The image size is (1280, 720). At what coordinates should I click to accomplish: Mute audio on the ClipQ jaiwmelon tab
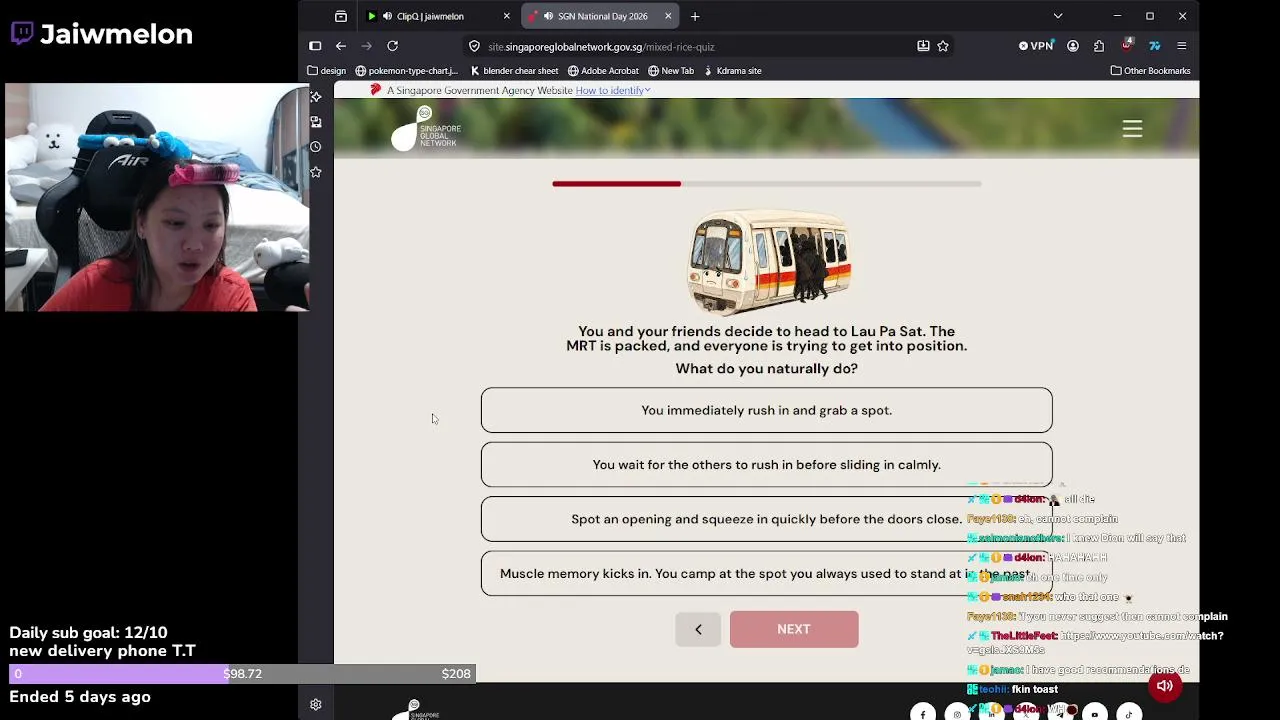tap(387, 16)
